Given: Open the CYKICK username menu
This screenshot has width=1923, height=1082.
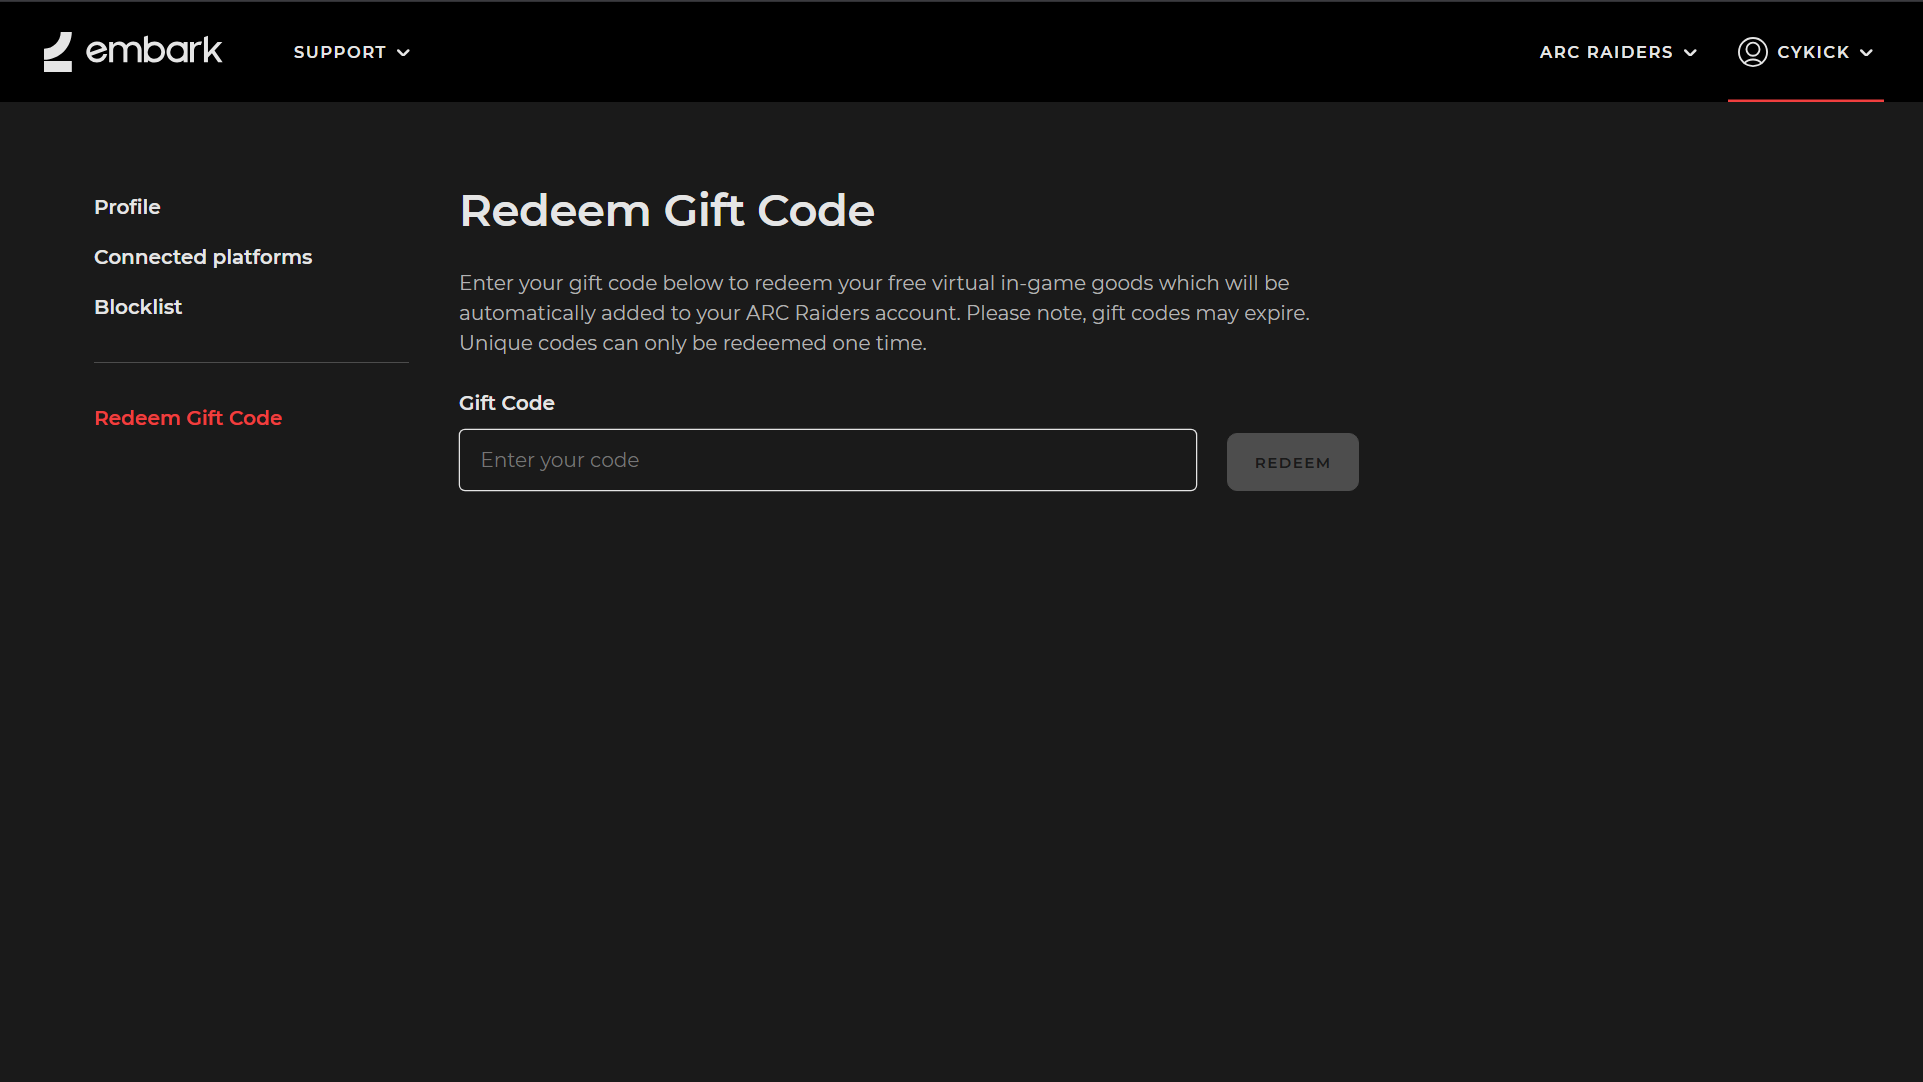Looking at the screenshot, I should [1813, 52].
